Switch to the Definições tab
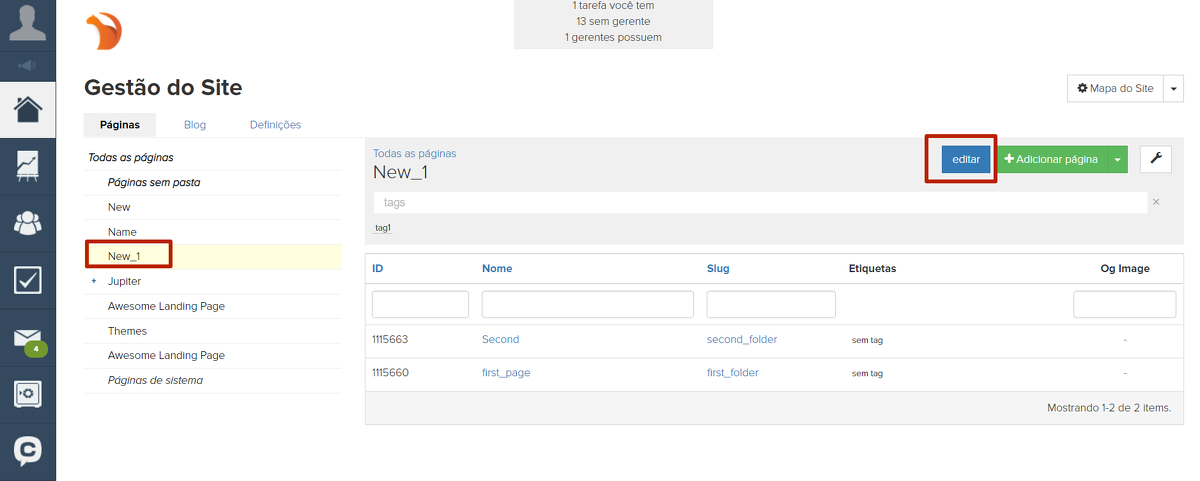The height and width of the screenshot is (481, 1200). (275, 125)
